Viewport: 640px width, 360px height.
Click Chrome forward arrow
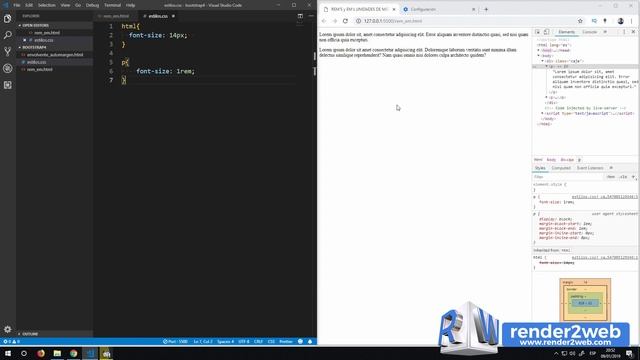tap(334, 21)
